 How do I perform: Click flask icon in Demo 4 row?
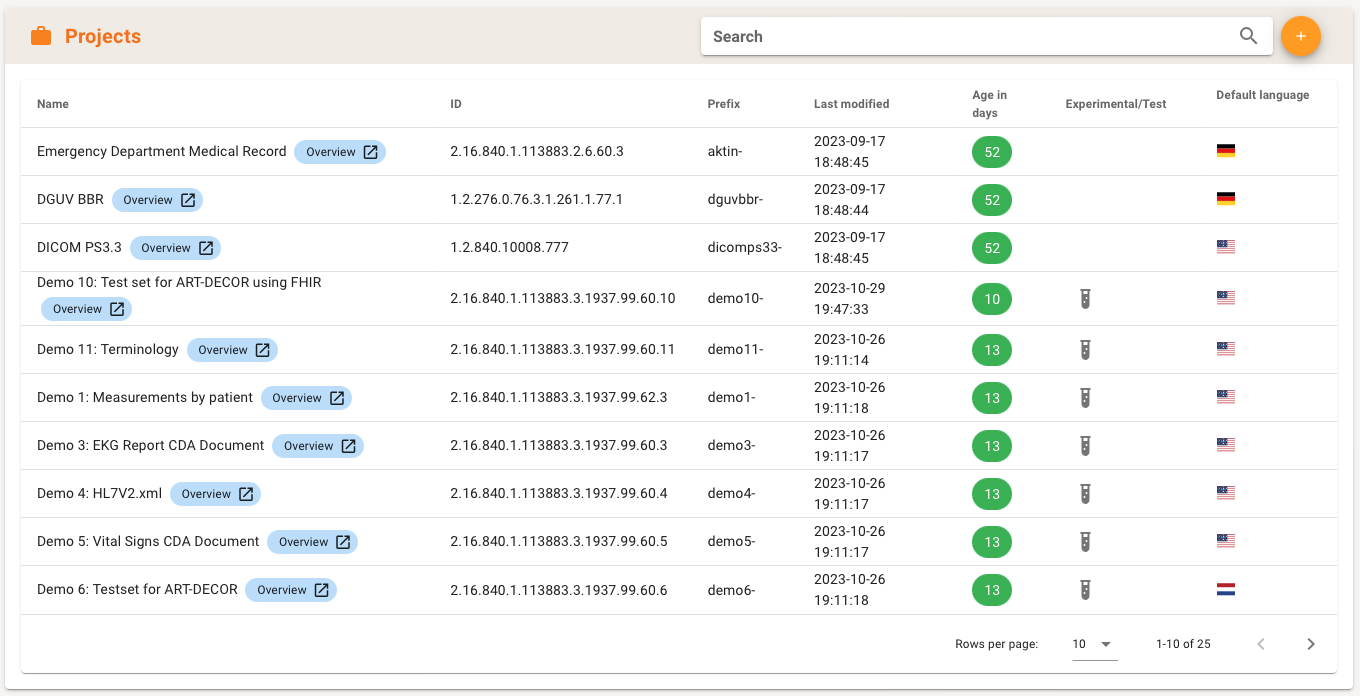tap(1084, 494)
